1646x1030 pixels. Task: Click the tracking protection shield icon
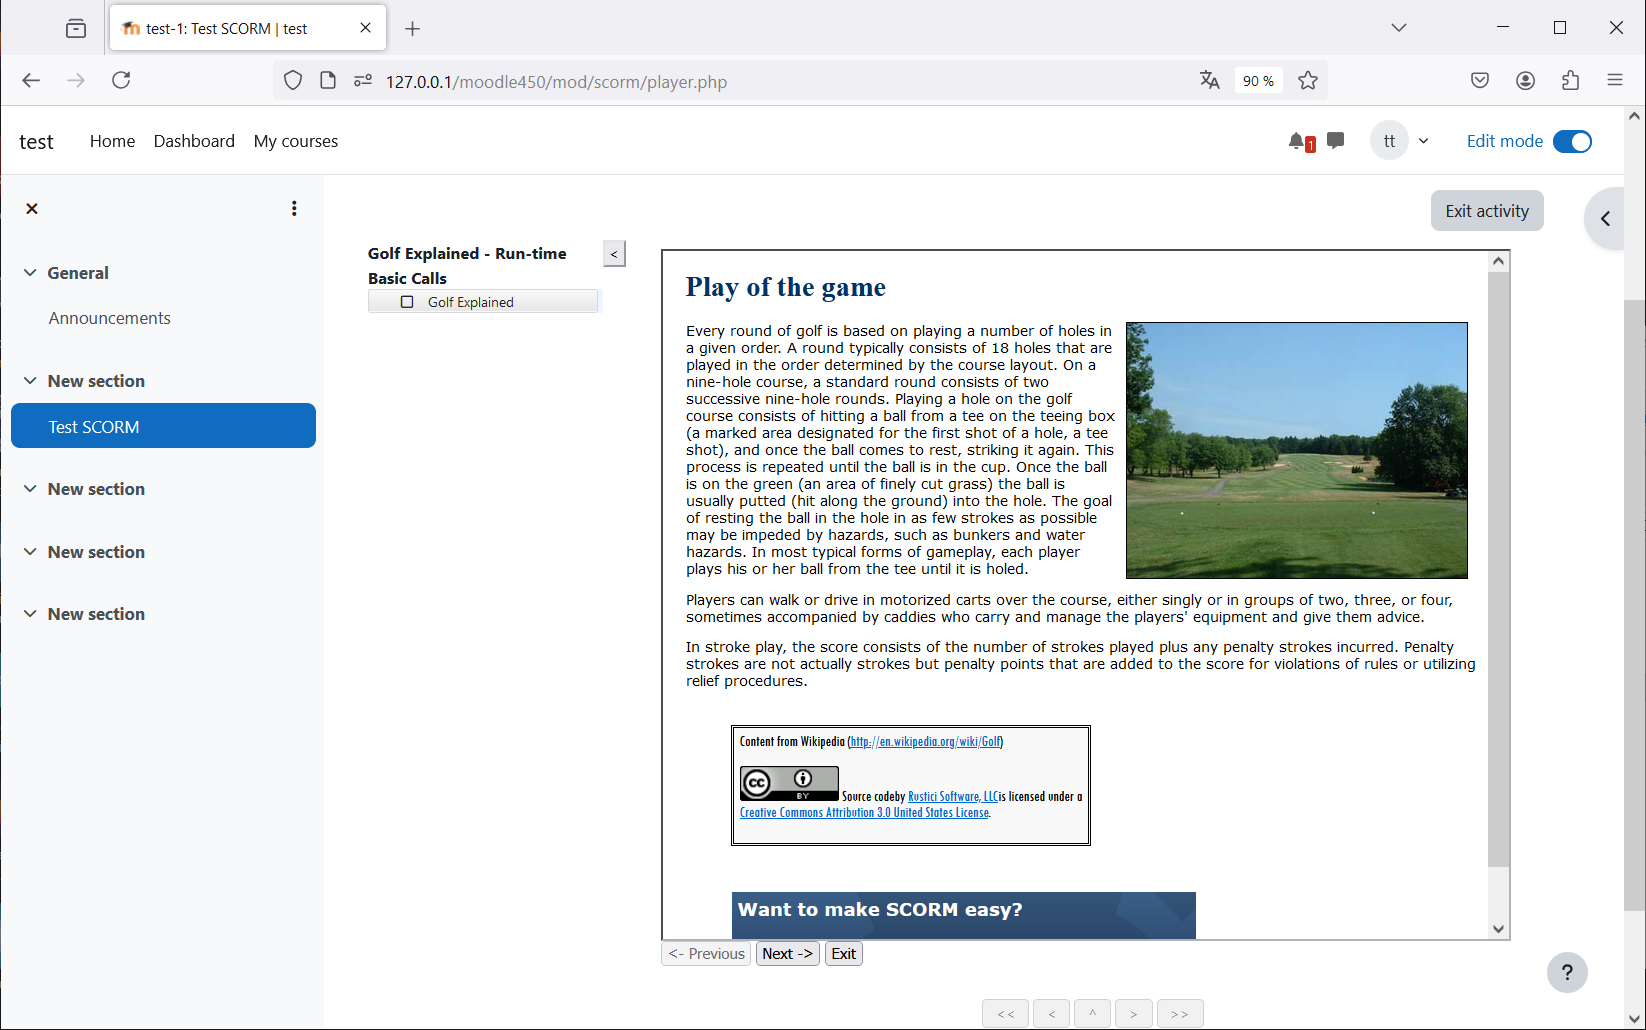coord(293,81)
